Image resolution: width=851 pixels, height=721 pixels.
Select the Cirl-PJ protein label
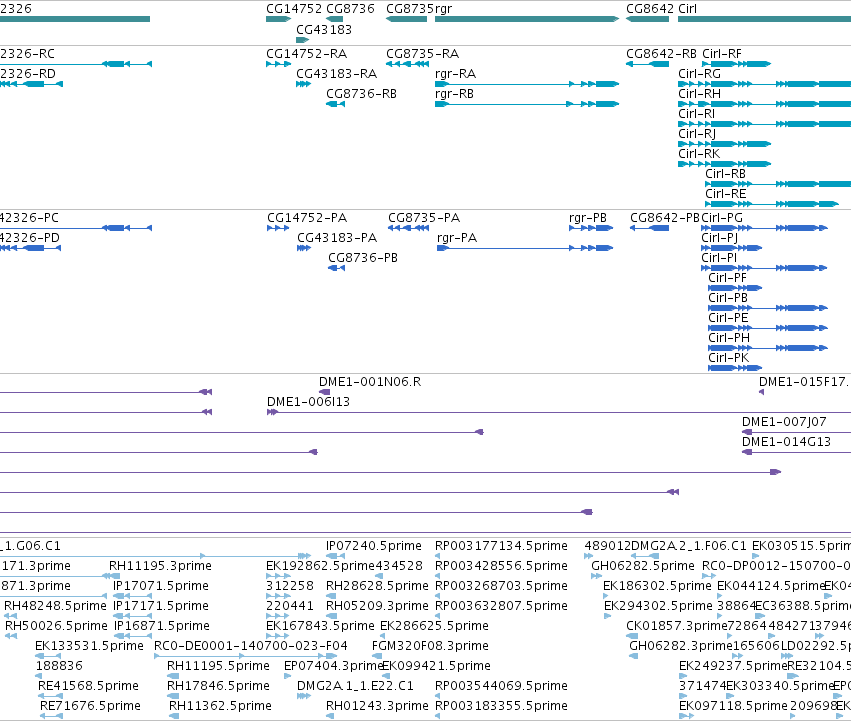[719, 238]
